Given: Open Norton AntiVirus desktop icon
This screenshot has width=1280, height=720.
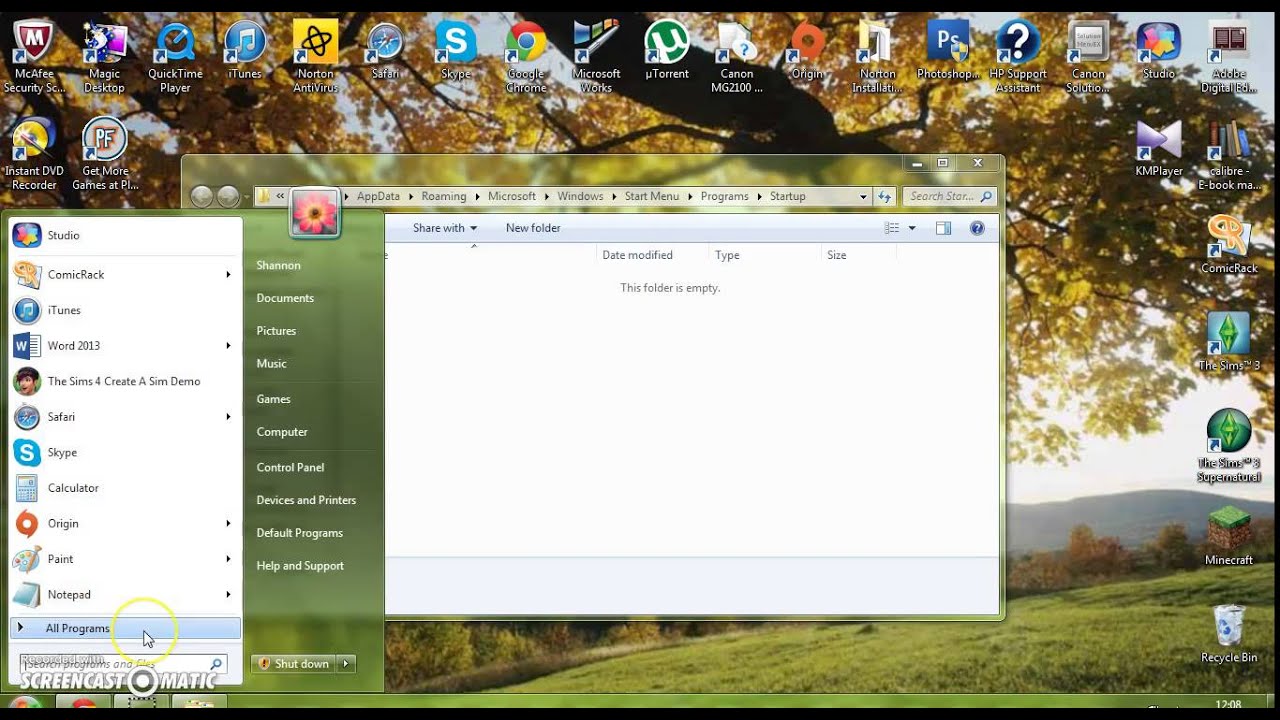Looking at the screenshot, I should coord(315,58).
